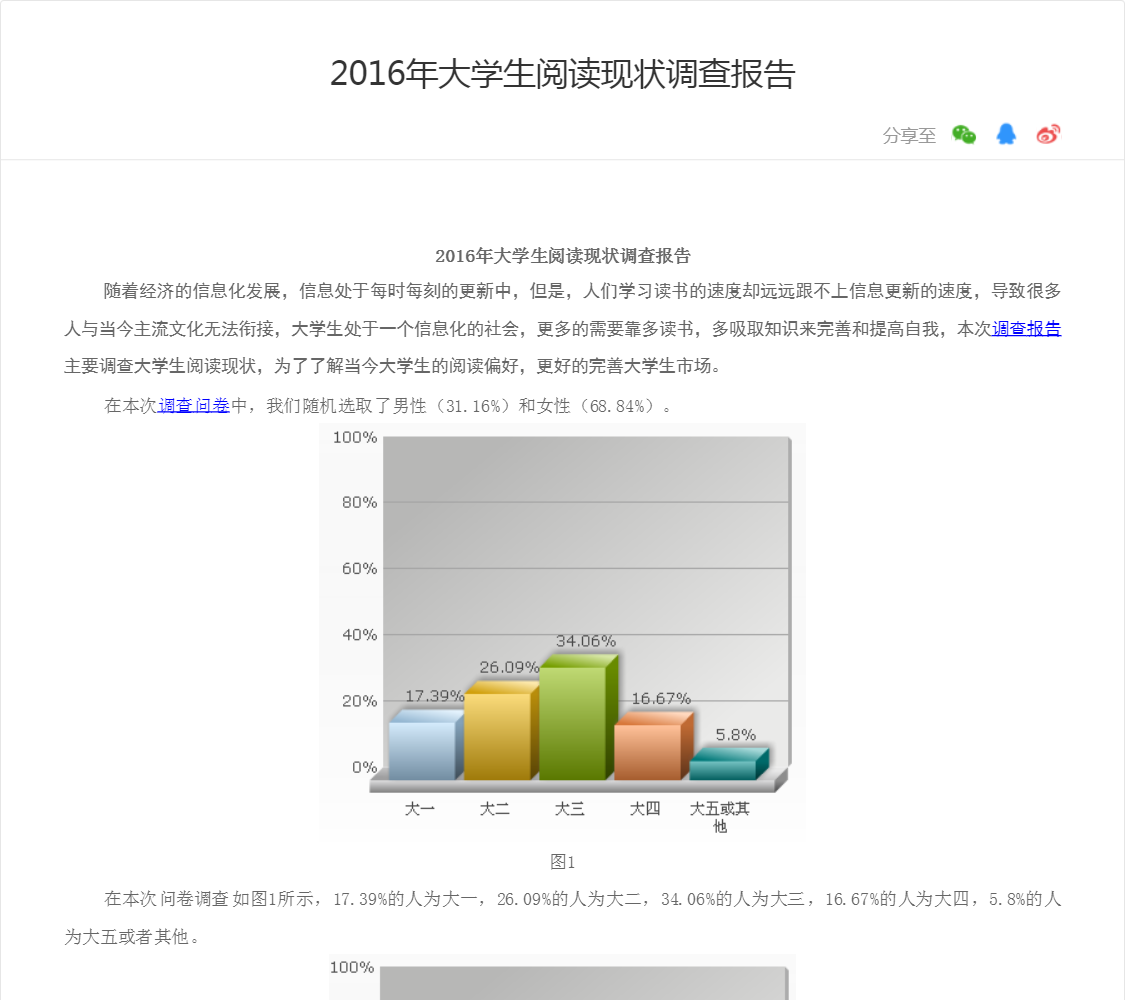Share the report to WeChat
Image resolution: width=1125 pixels, height=1000 pixels.
(964, 134)
